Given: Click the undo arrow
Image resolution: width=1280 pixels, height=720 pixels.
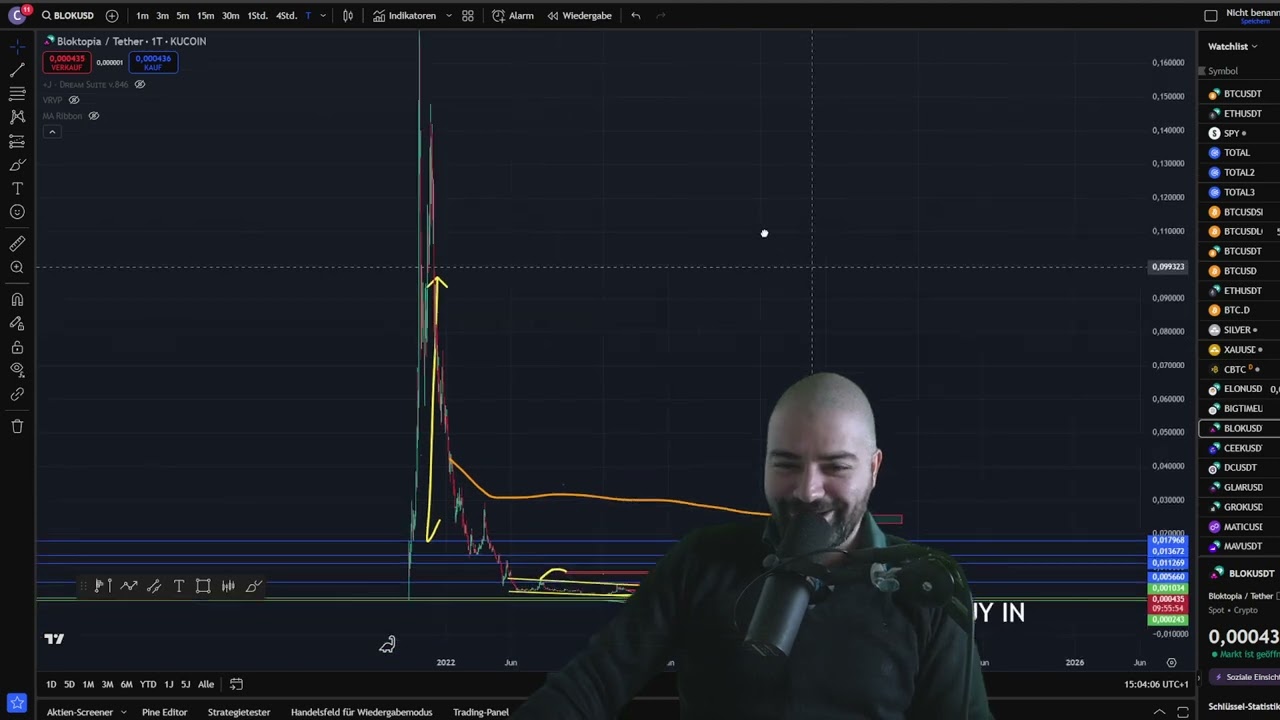Looking at the screenshot, I should pos(635,16).
